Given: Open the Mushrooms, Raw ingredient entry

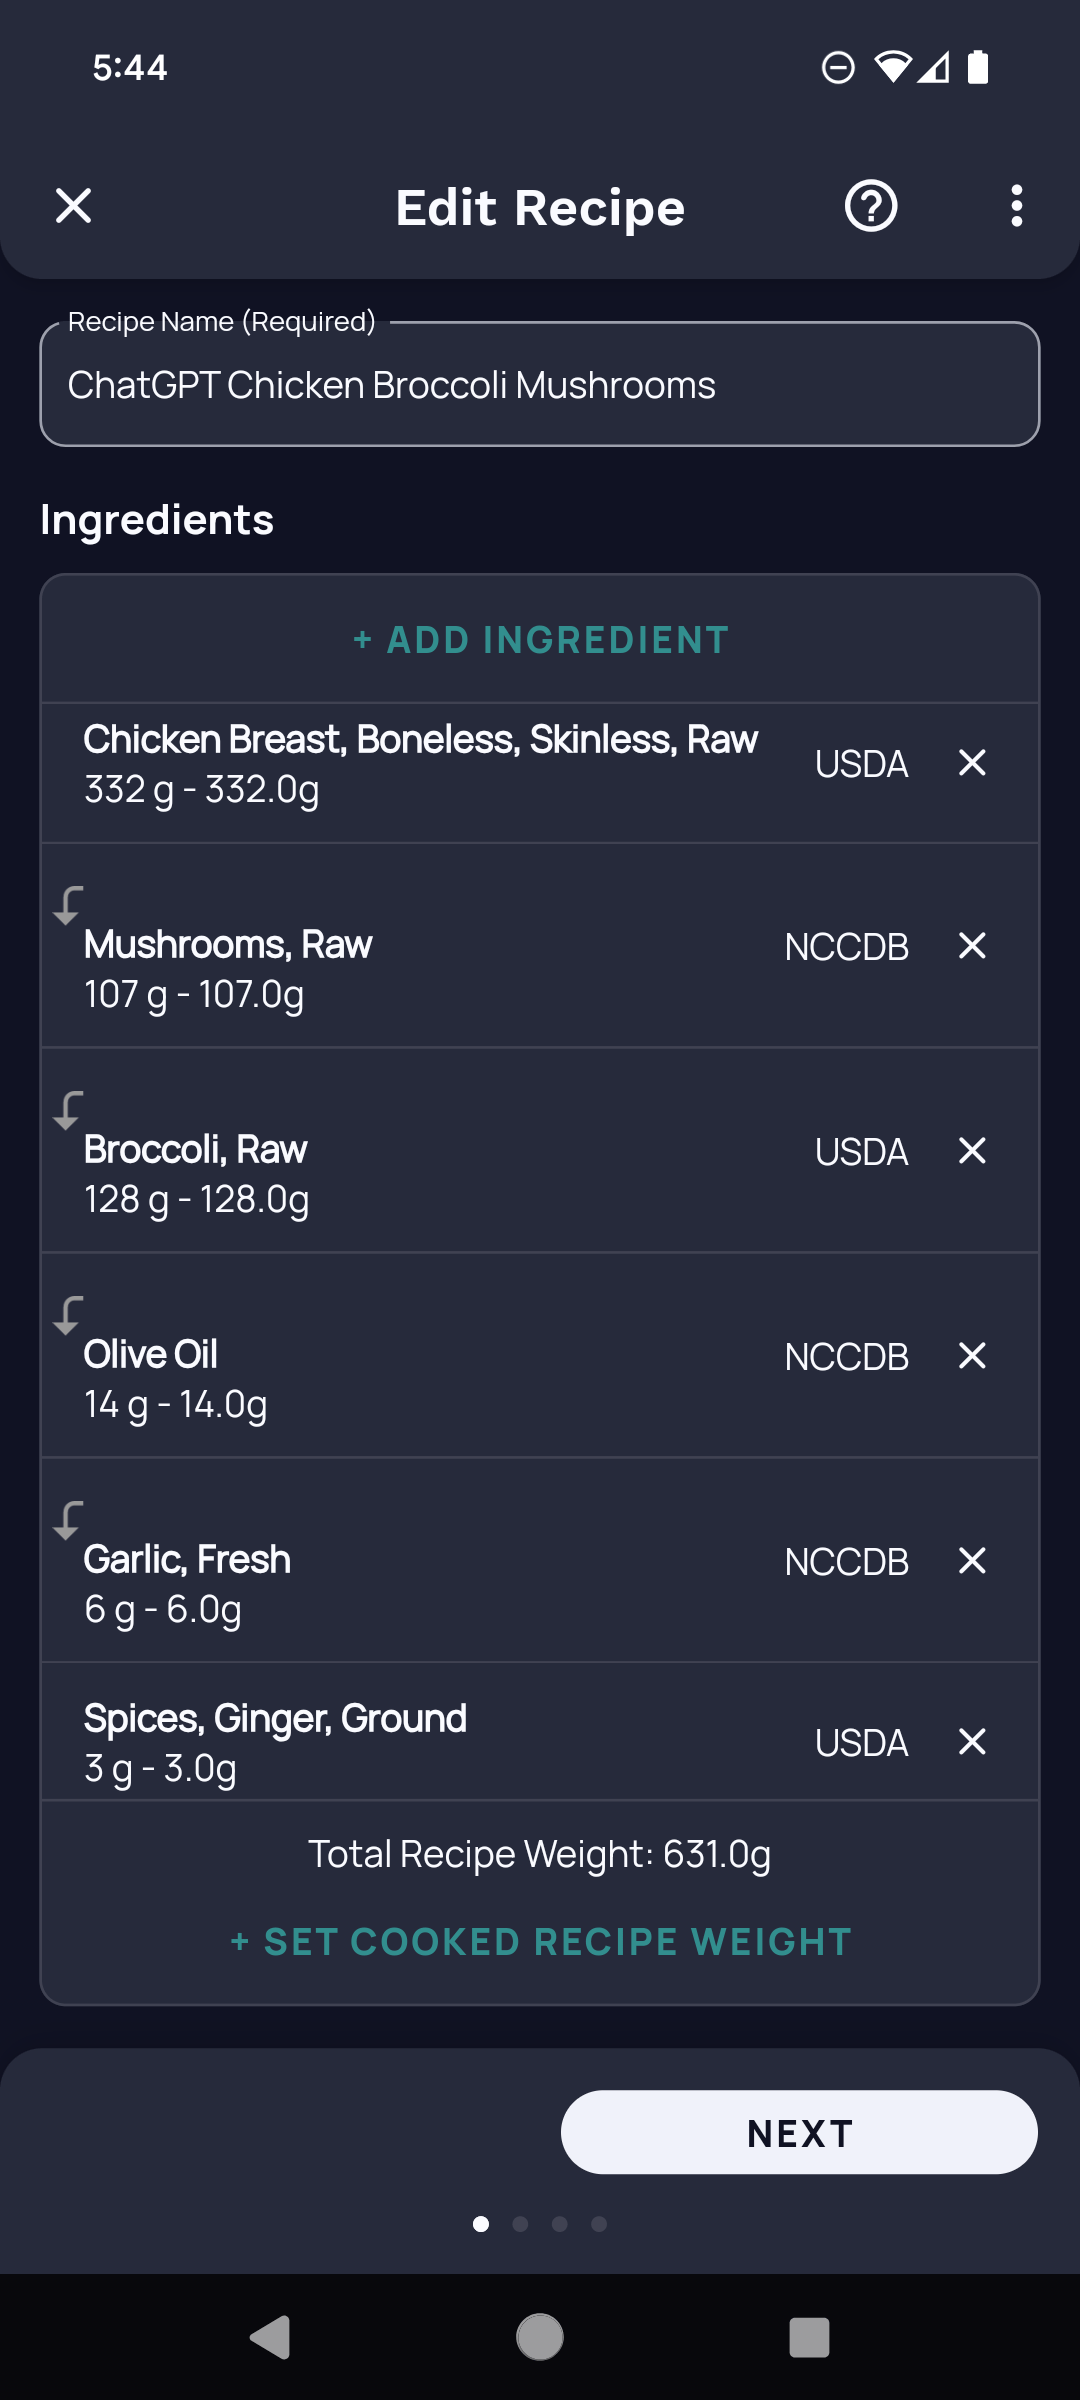Looking at the screenshot, I should pos(400,968).
